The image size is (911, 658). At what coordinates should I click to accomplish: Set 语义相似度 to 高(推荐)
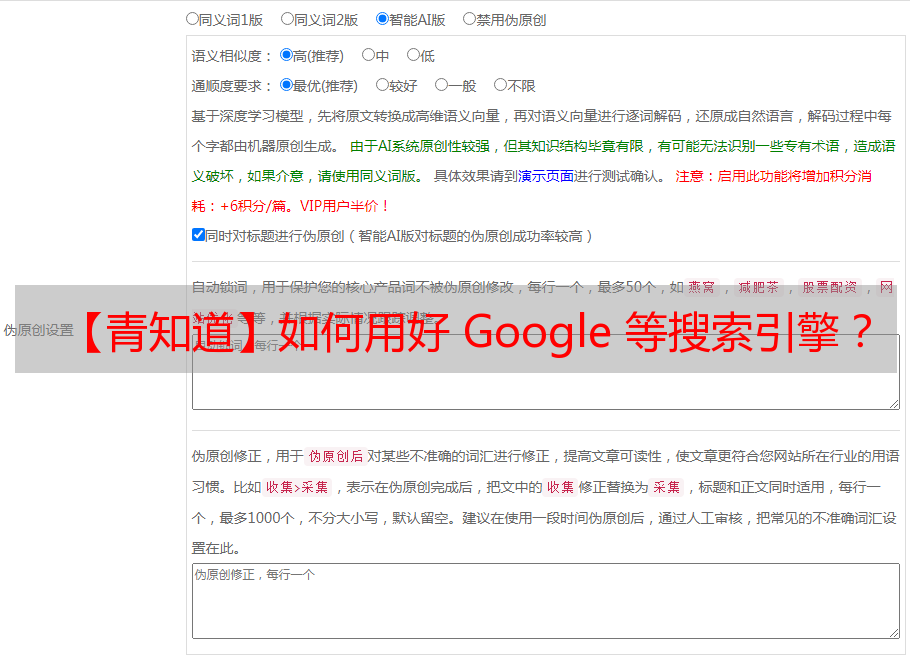[286, 55]
